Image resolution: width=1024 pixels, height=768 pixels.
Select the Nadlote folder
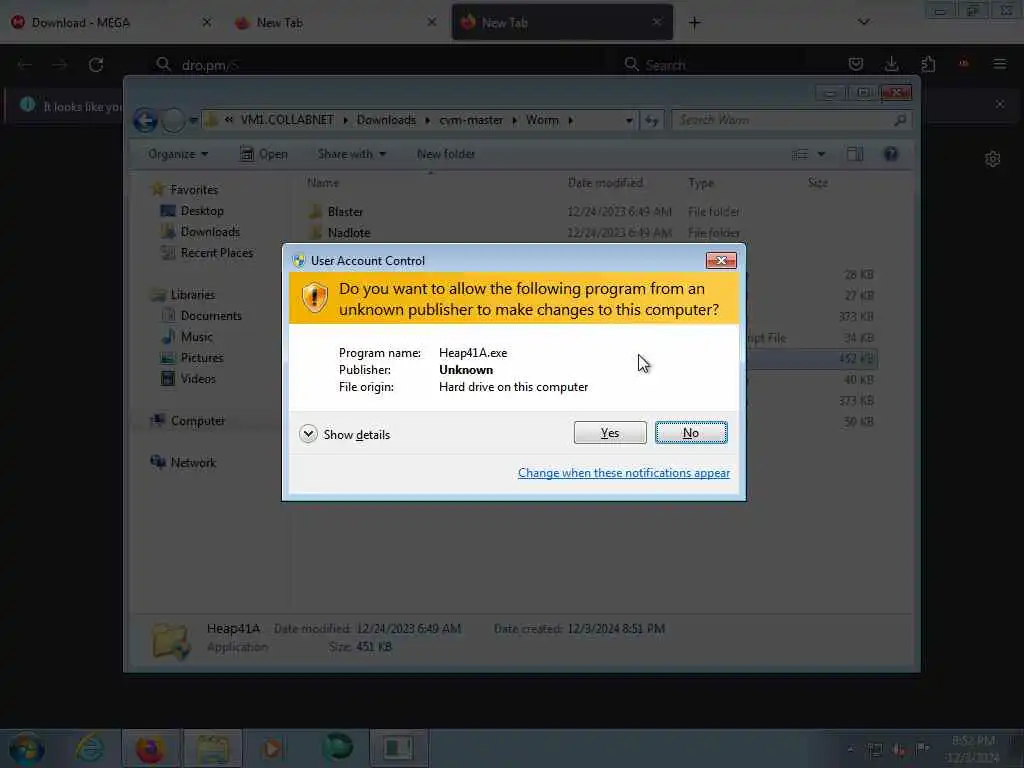349,232
